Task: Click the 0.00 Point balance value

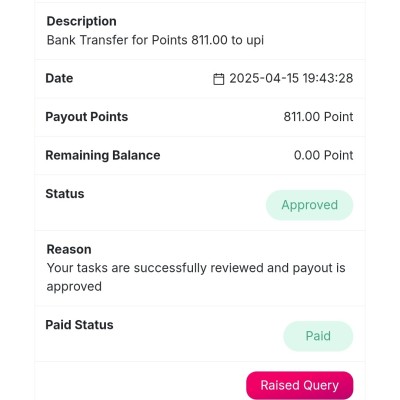Action: [323, 155]
